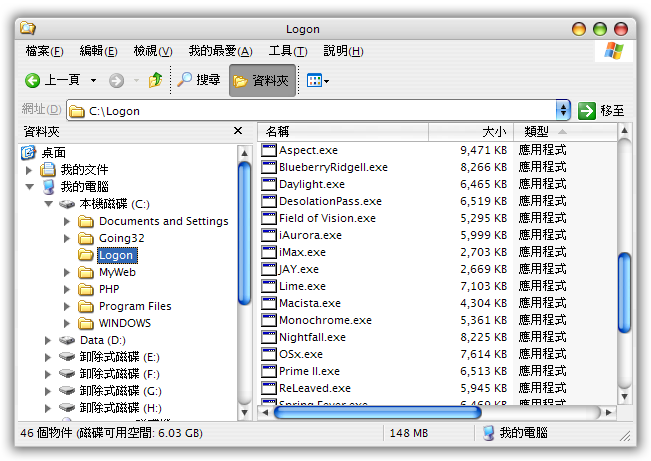Click the greyed Forward arrow icon

pyautogui.click(x=116, y=80)
